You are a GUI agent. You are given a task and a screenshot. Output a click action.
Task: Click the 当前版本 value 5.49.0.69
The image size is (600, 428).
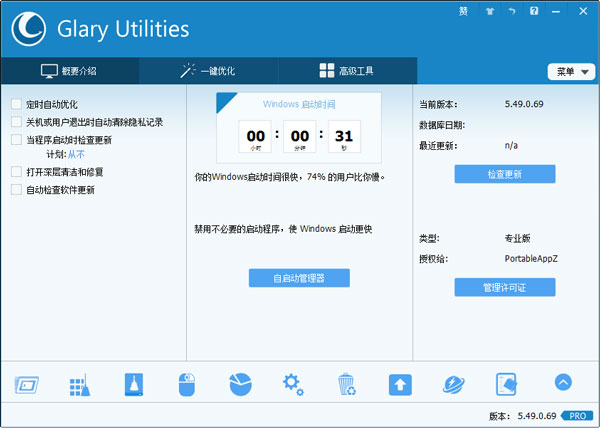[524, 104]
